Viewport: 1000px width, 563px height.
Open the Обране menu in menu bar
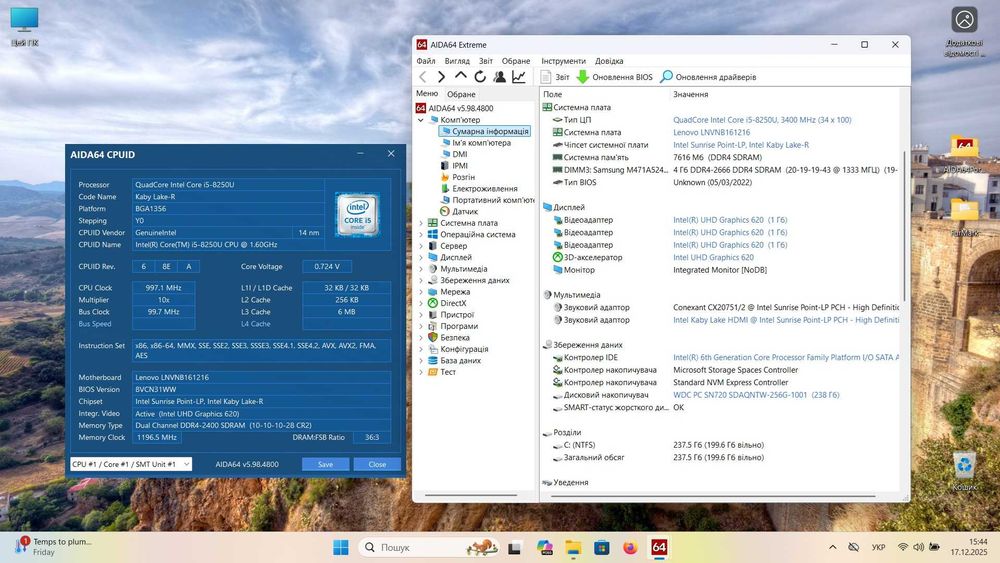[x=515, y=61]
